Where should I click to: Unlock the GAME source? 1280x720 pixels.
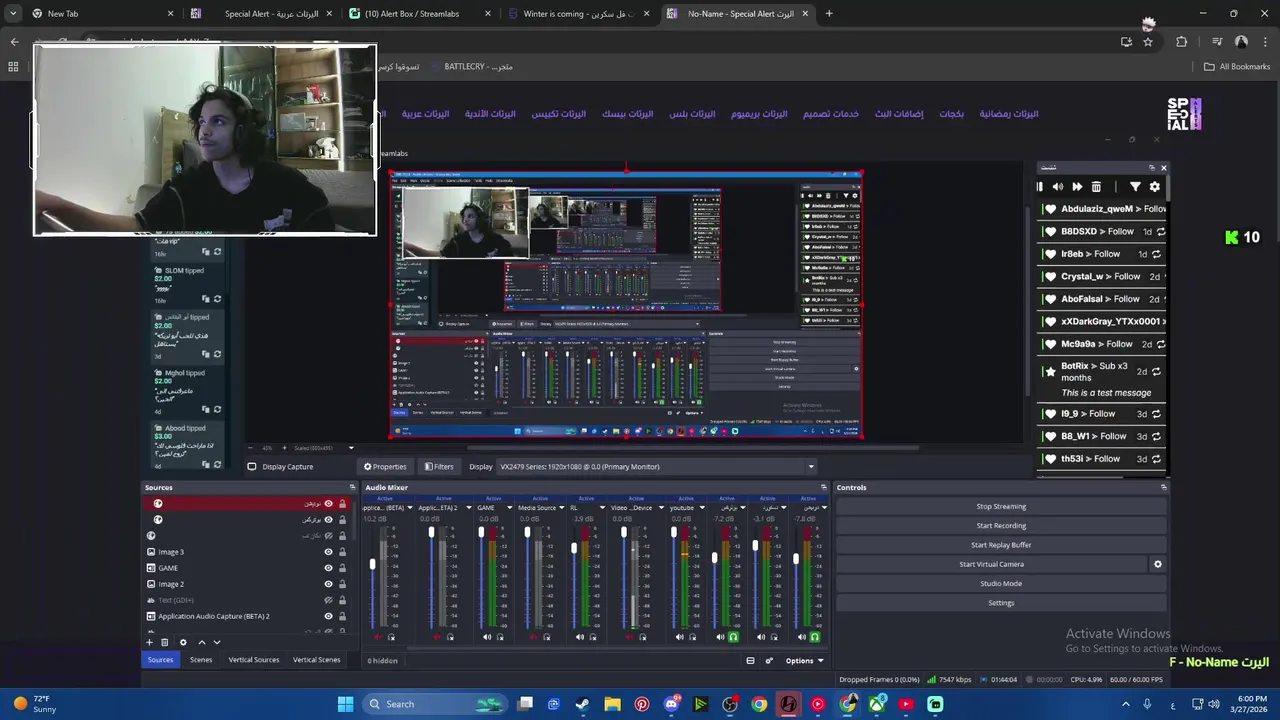[342, 568]
